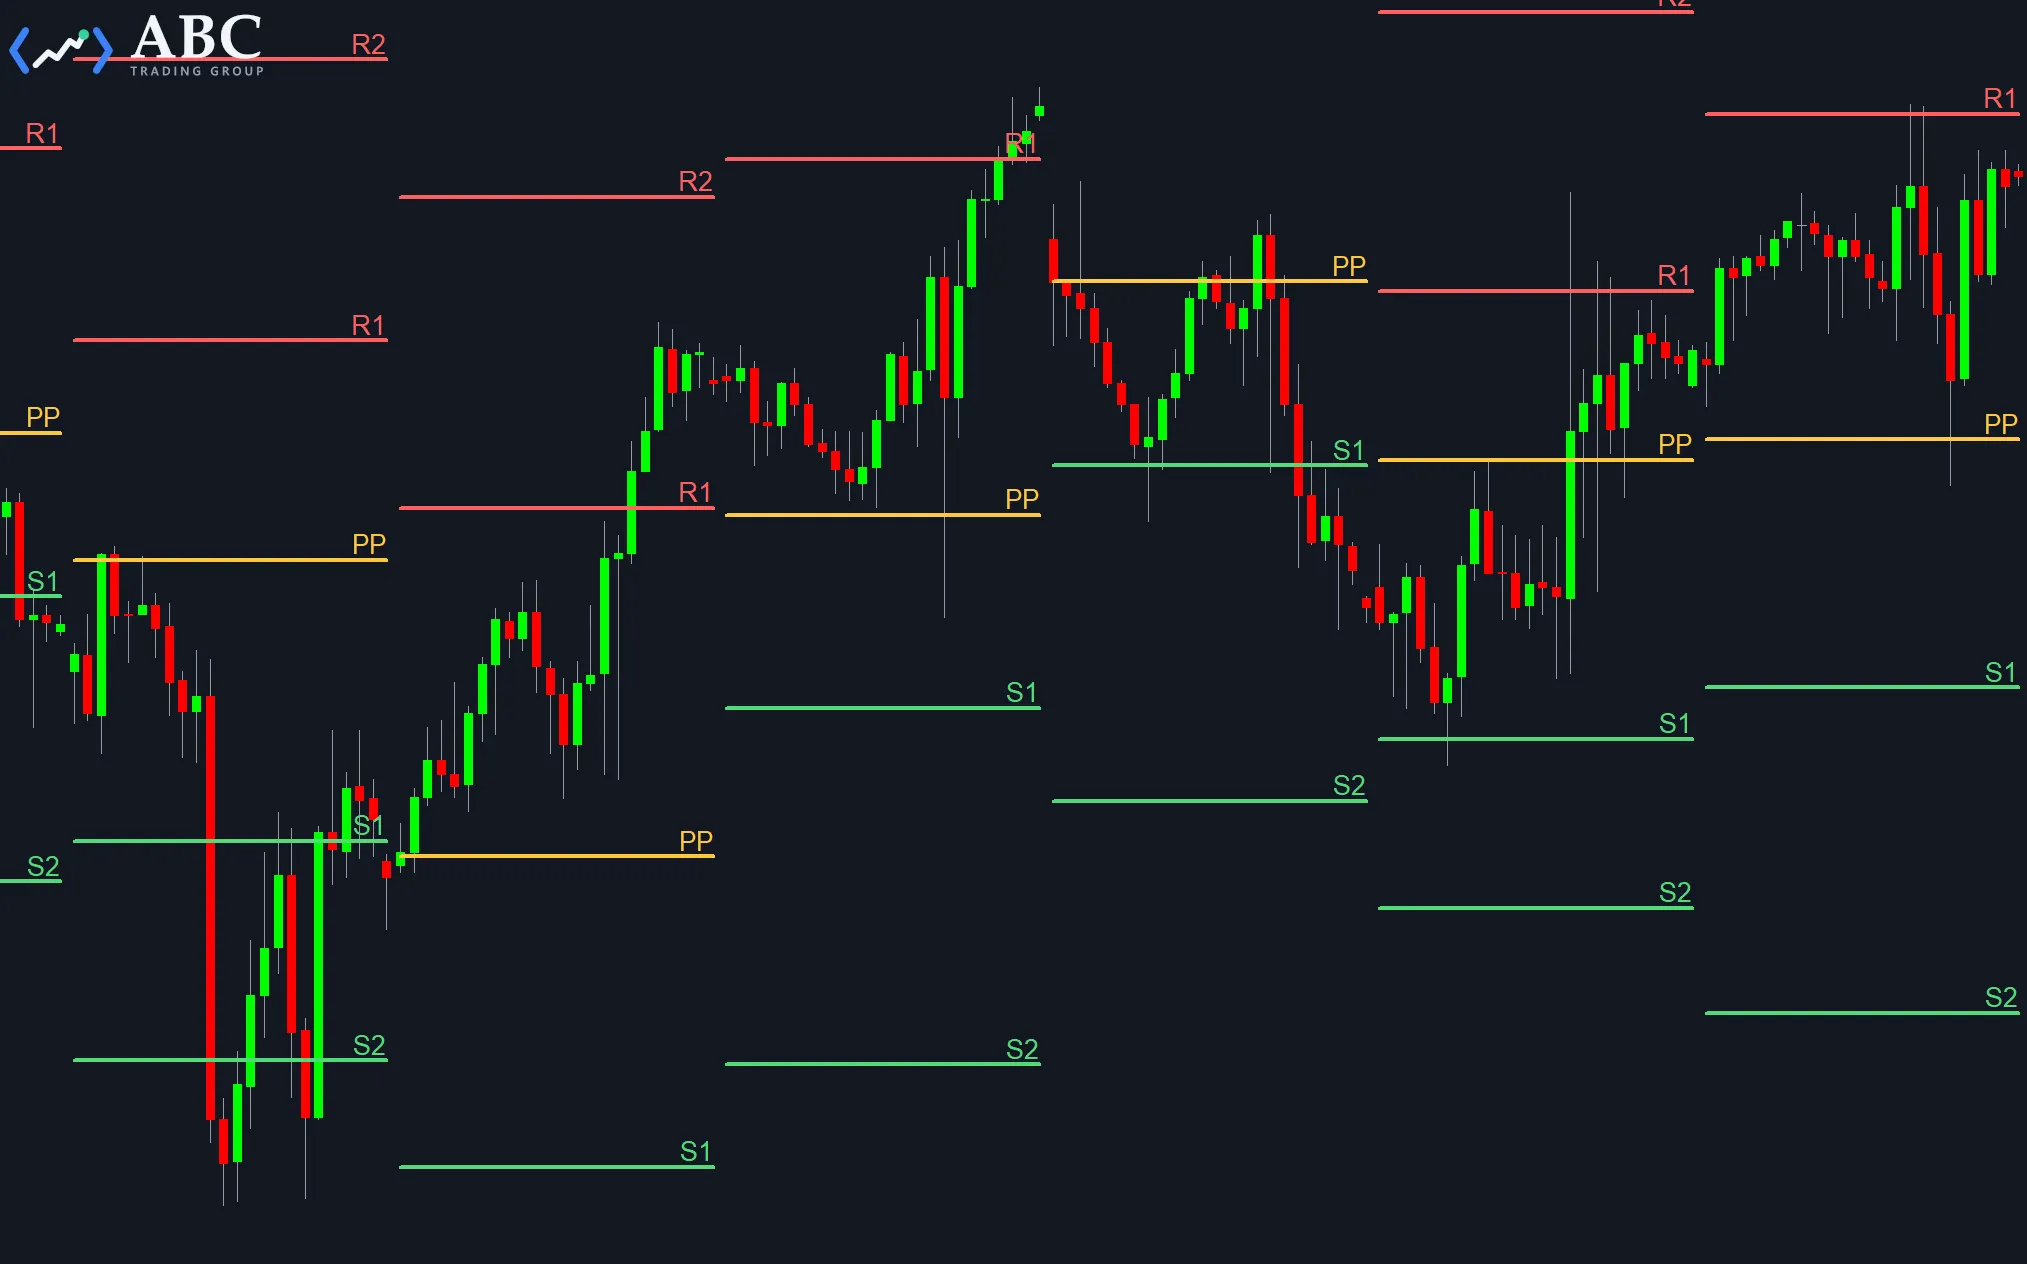Select the PP label at the chart's far-left edge
Image resolution: width=2027 pixels, height=1264 pixels.
pyautogui.click(x=43, y=416)
